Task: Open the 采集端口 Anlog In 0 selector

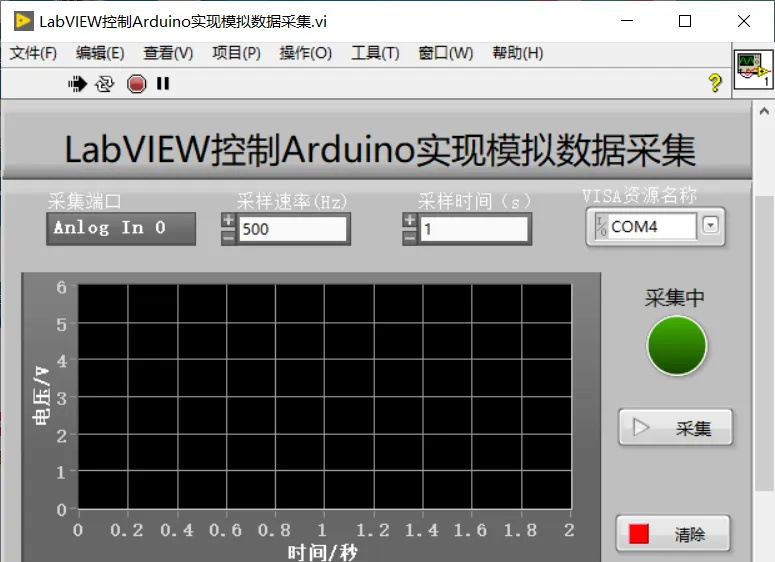Action: tap(121, 228)
